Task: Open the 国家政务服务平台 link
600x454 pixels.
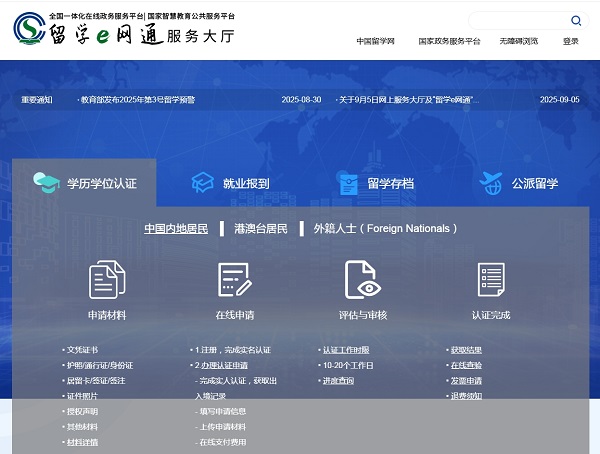Action: coord(449,41)
